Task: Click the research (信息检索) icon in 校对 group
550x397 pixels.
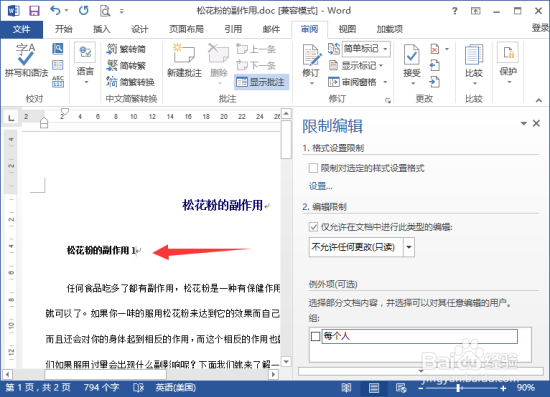Action: [58, 48]
